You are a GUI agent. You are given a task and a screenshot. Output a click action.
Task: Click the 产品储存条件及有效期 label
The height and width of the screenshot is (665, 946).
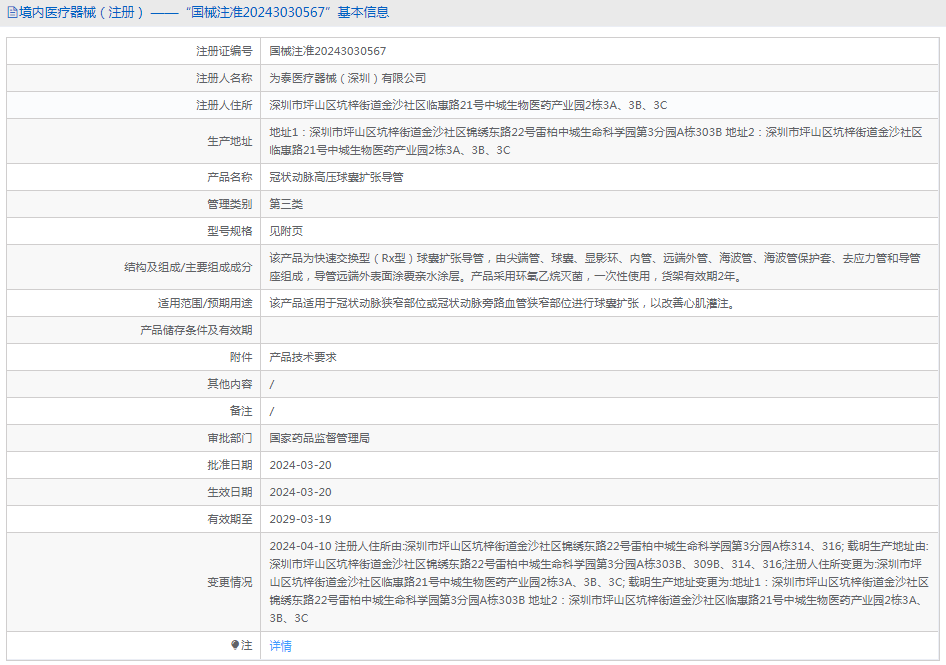196,331
